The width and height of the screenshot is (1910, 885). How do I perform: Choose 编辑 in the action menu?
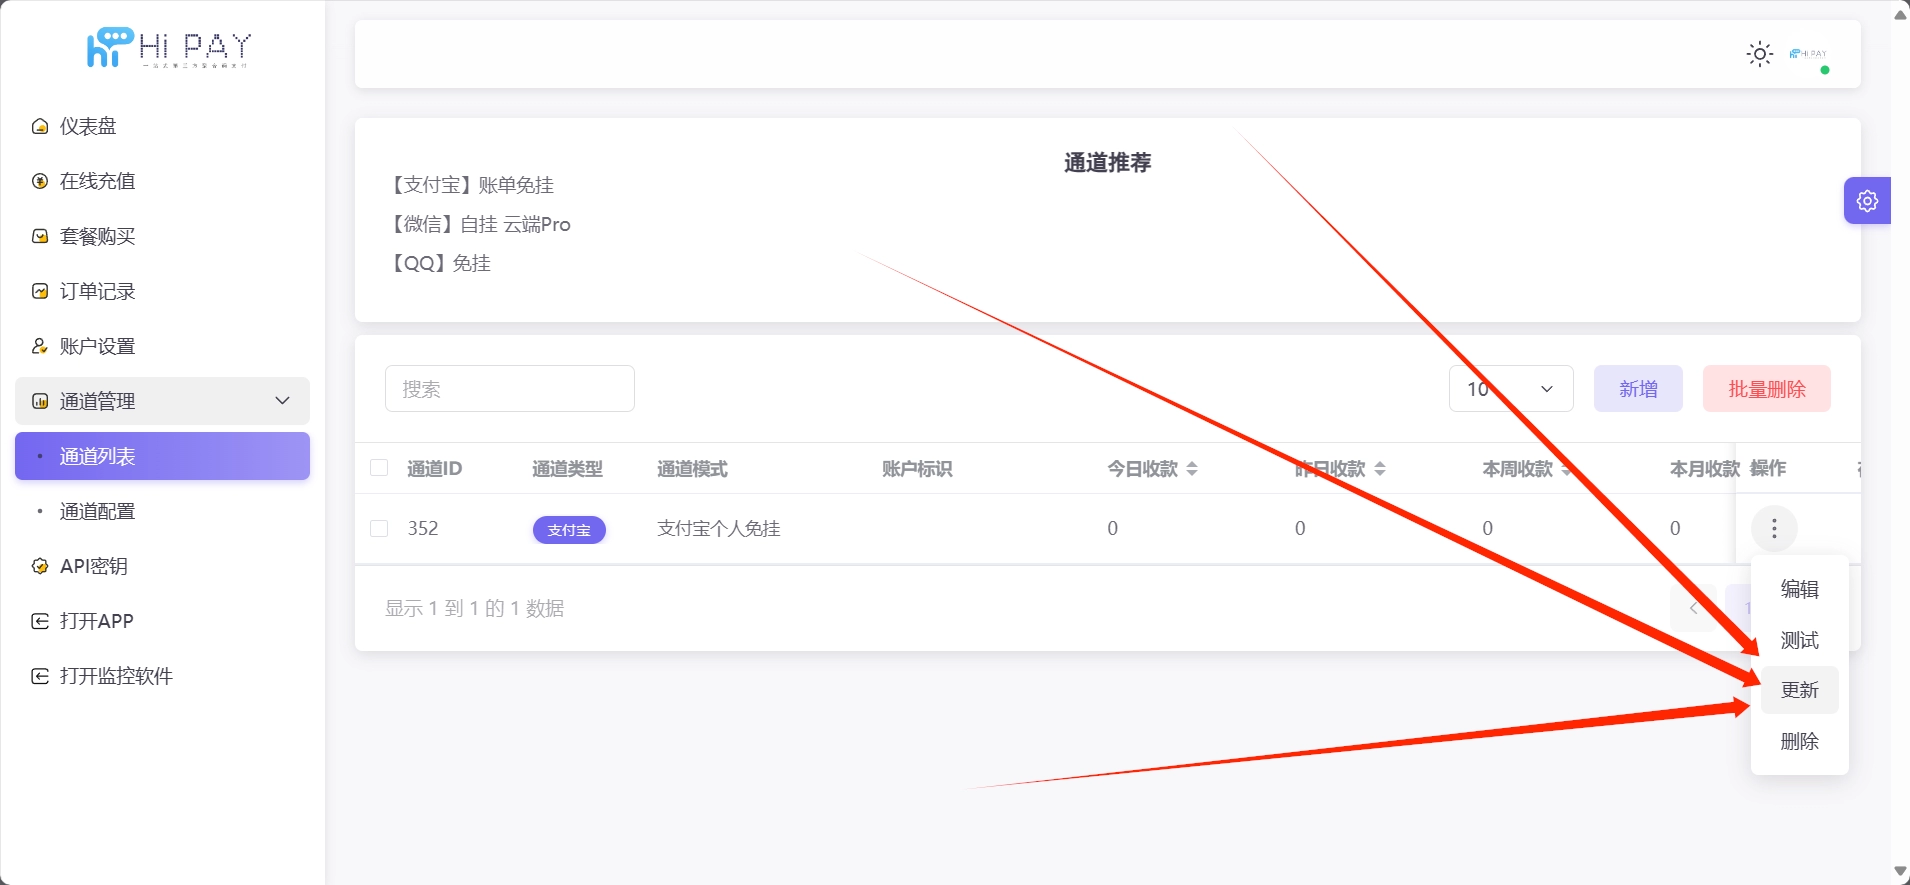[x=1799, y=589]
